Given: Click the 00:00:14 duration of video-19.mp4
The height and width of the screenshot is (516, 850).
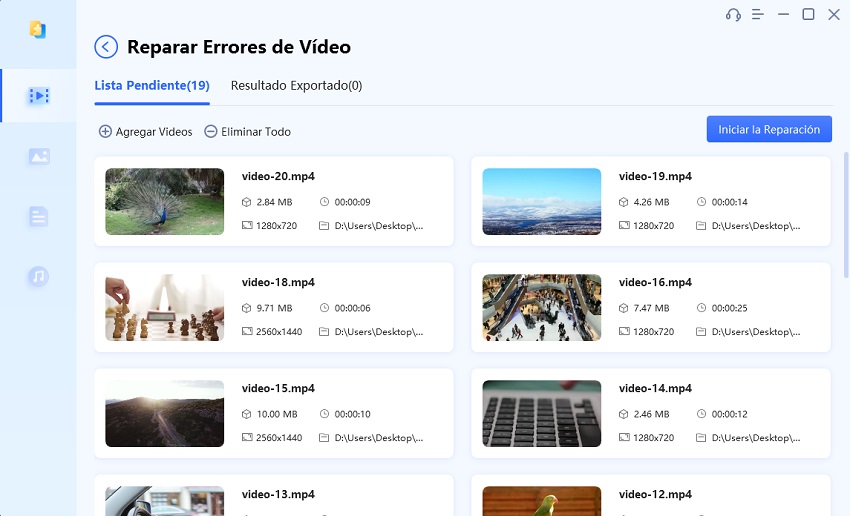Looking at the screenshot, I should pyautogui.click(x=730, y=202).
